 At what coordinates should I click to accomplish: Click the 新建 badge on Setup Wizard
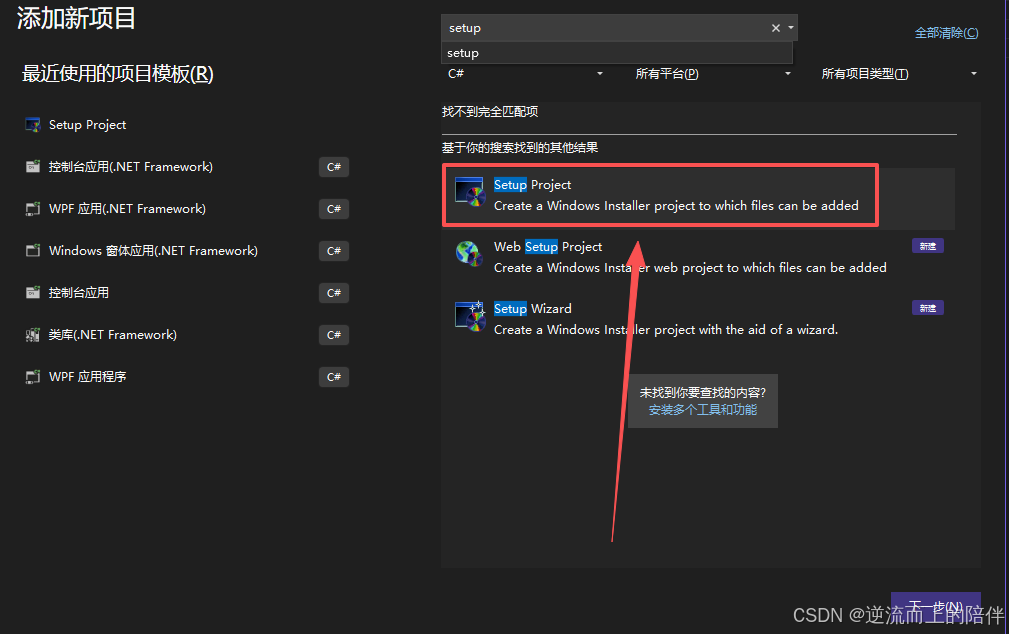click(927, 308)
